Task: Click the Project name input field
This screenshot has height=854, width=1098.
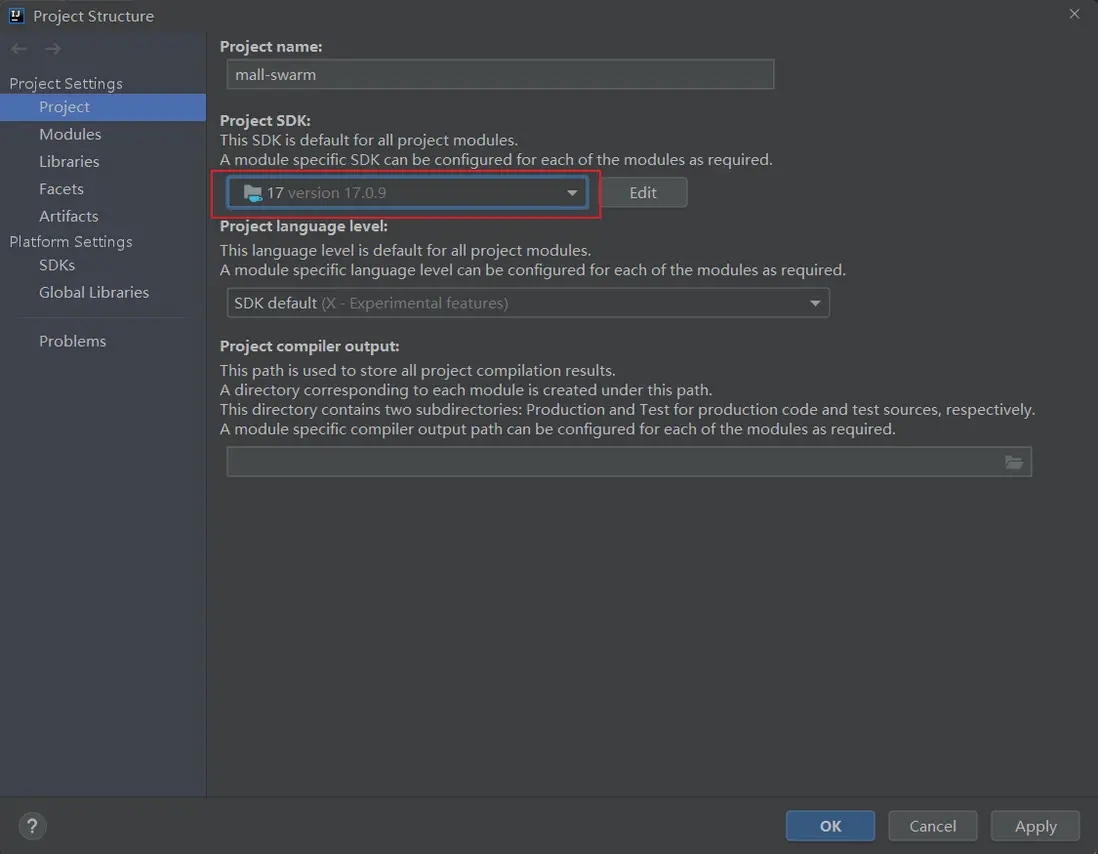Action: click(x=500, y=74)
